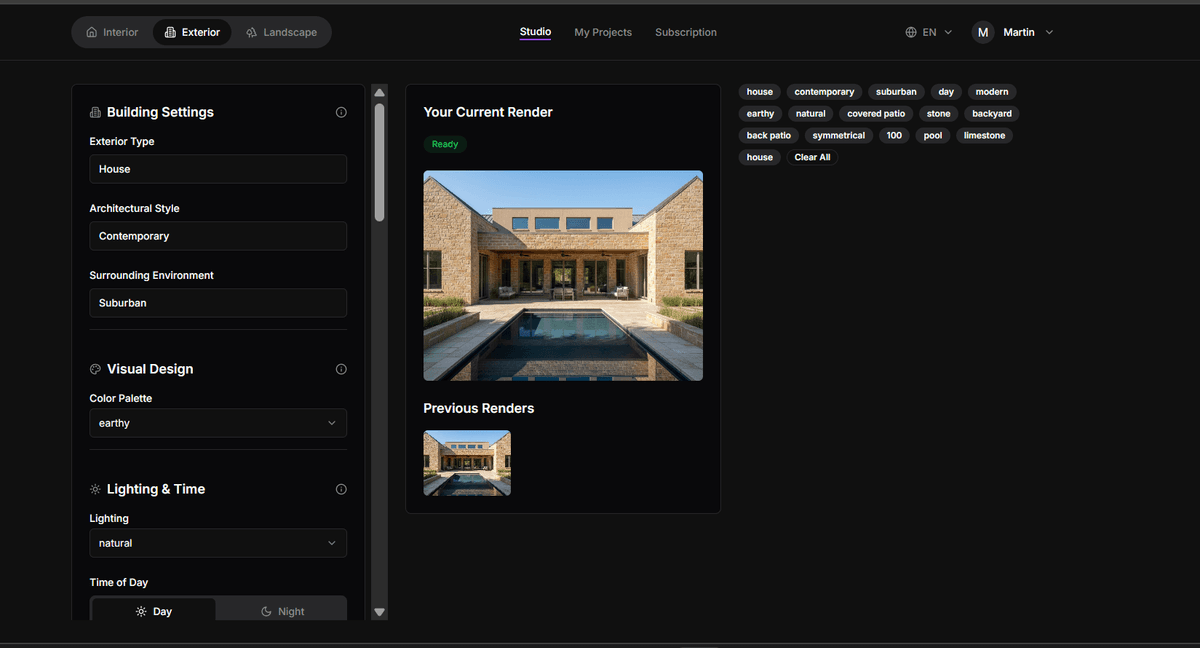Switch Time of Day to Night

(x=281, y=610)
